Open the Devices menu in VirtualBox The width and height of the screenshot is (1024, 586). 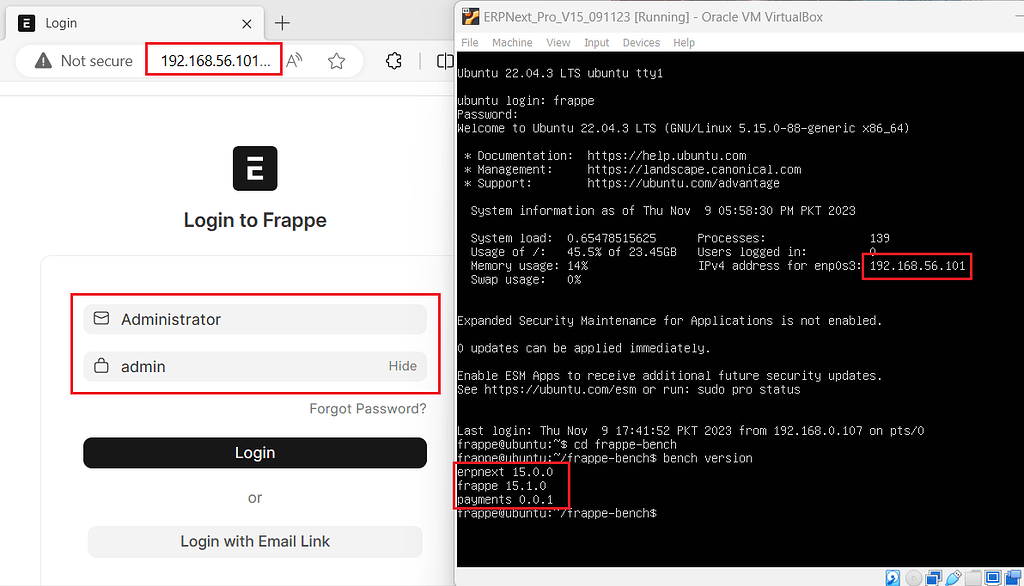[x=641, y=42]
